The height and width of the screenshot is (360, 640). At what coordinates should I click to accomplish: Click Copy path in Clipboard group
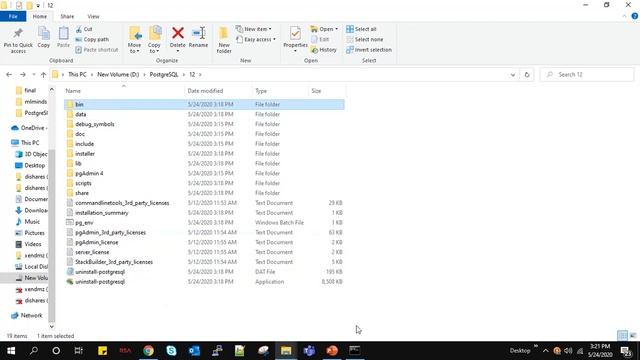92,40
